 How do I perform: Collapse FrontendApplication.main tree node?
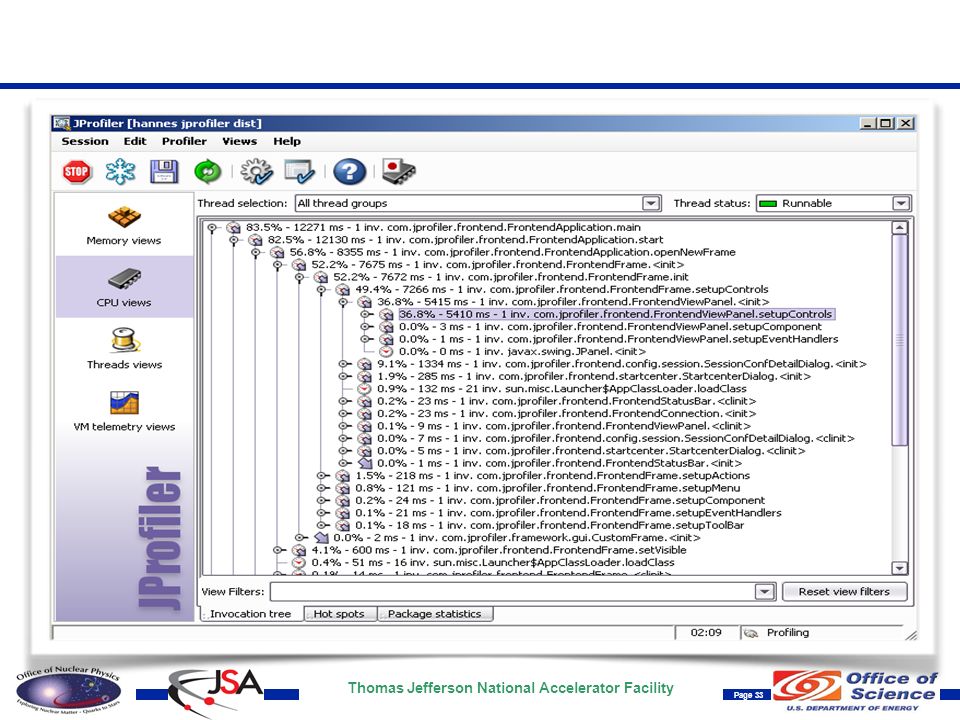point(212,227)
